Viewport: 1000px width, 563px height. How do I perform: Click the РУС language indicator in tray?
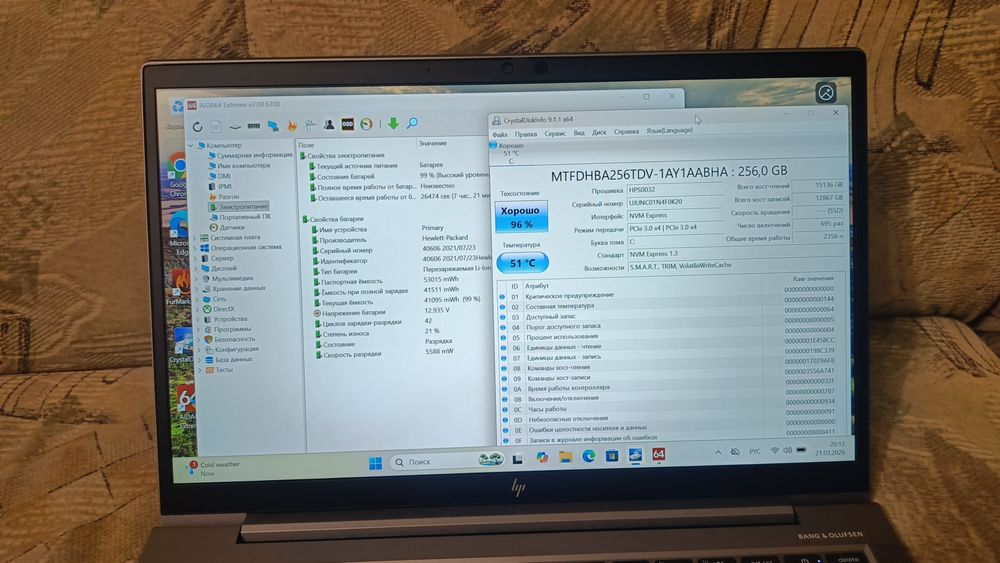coord(754,451)
